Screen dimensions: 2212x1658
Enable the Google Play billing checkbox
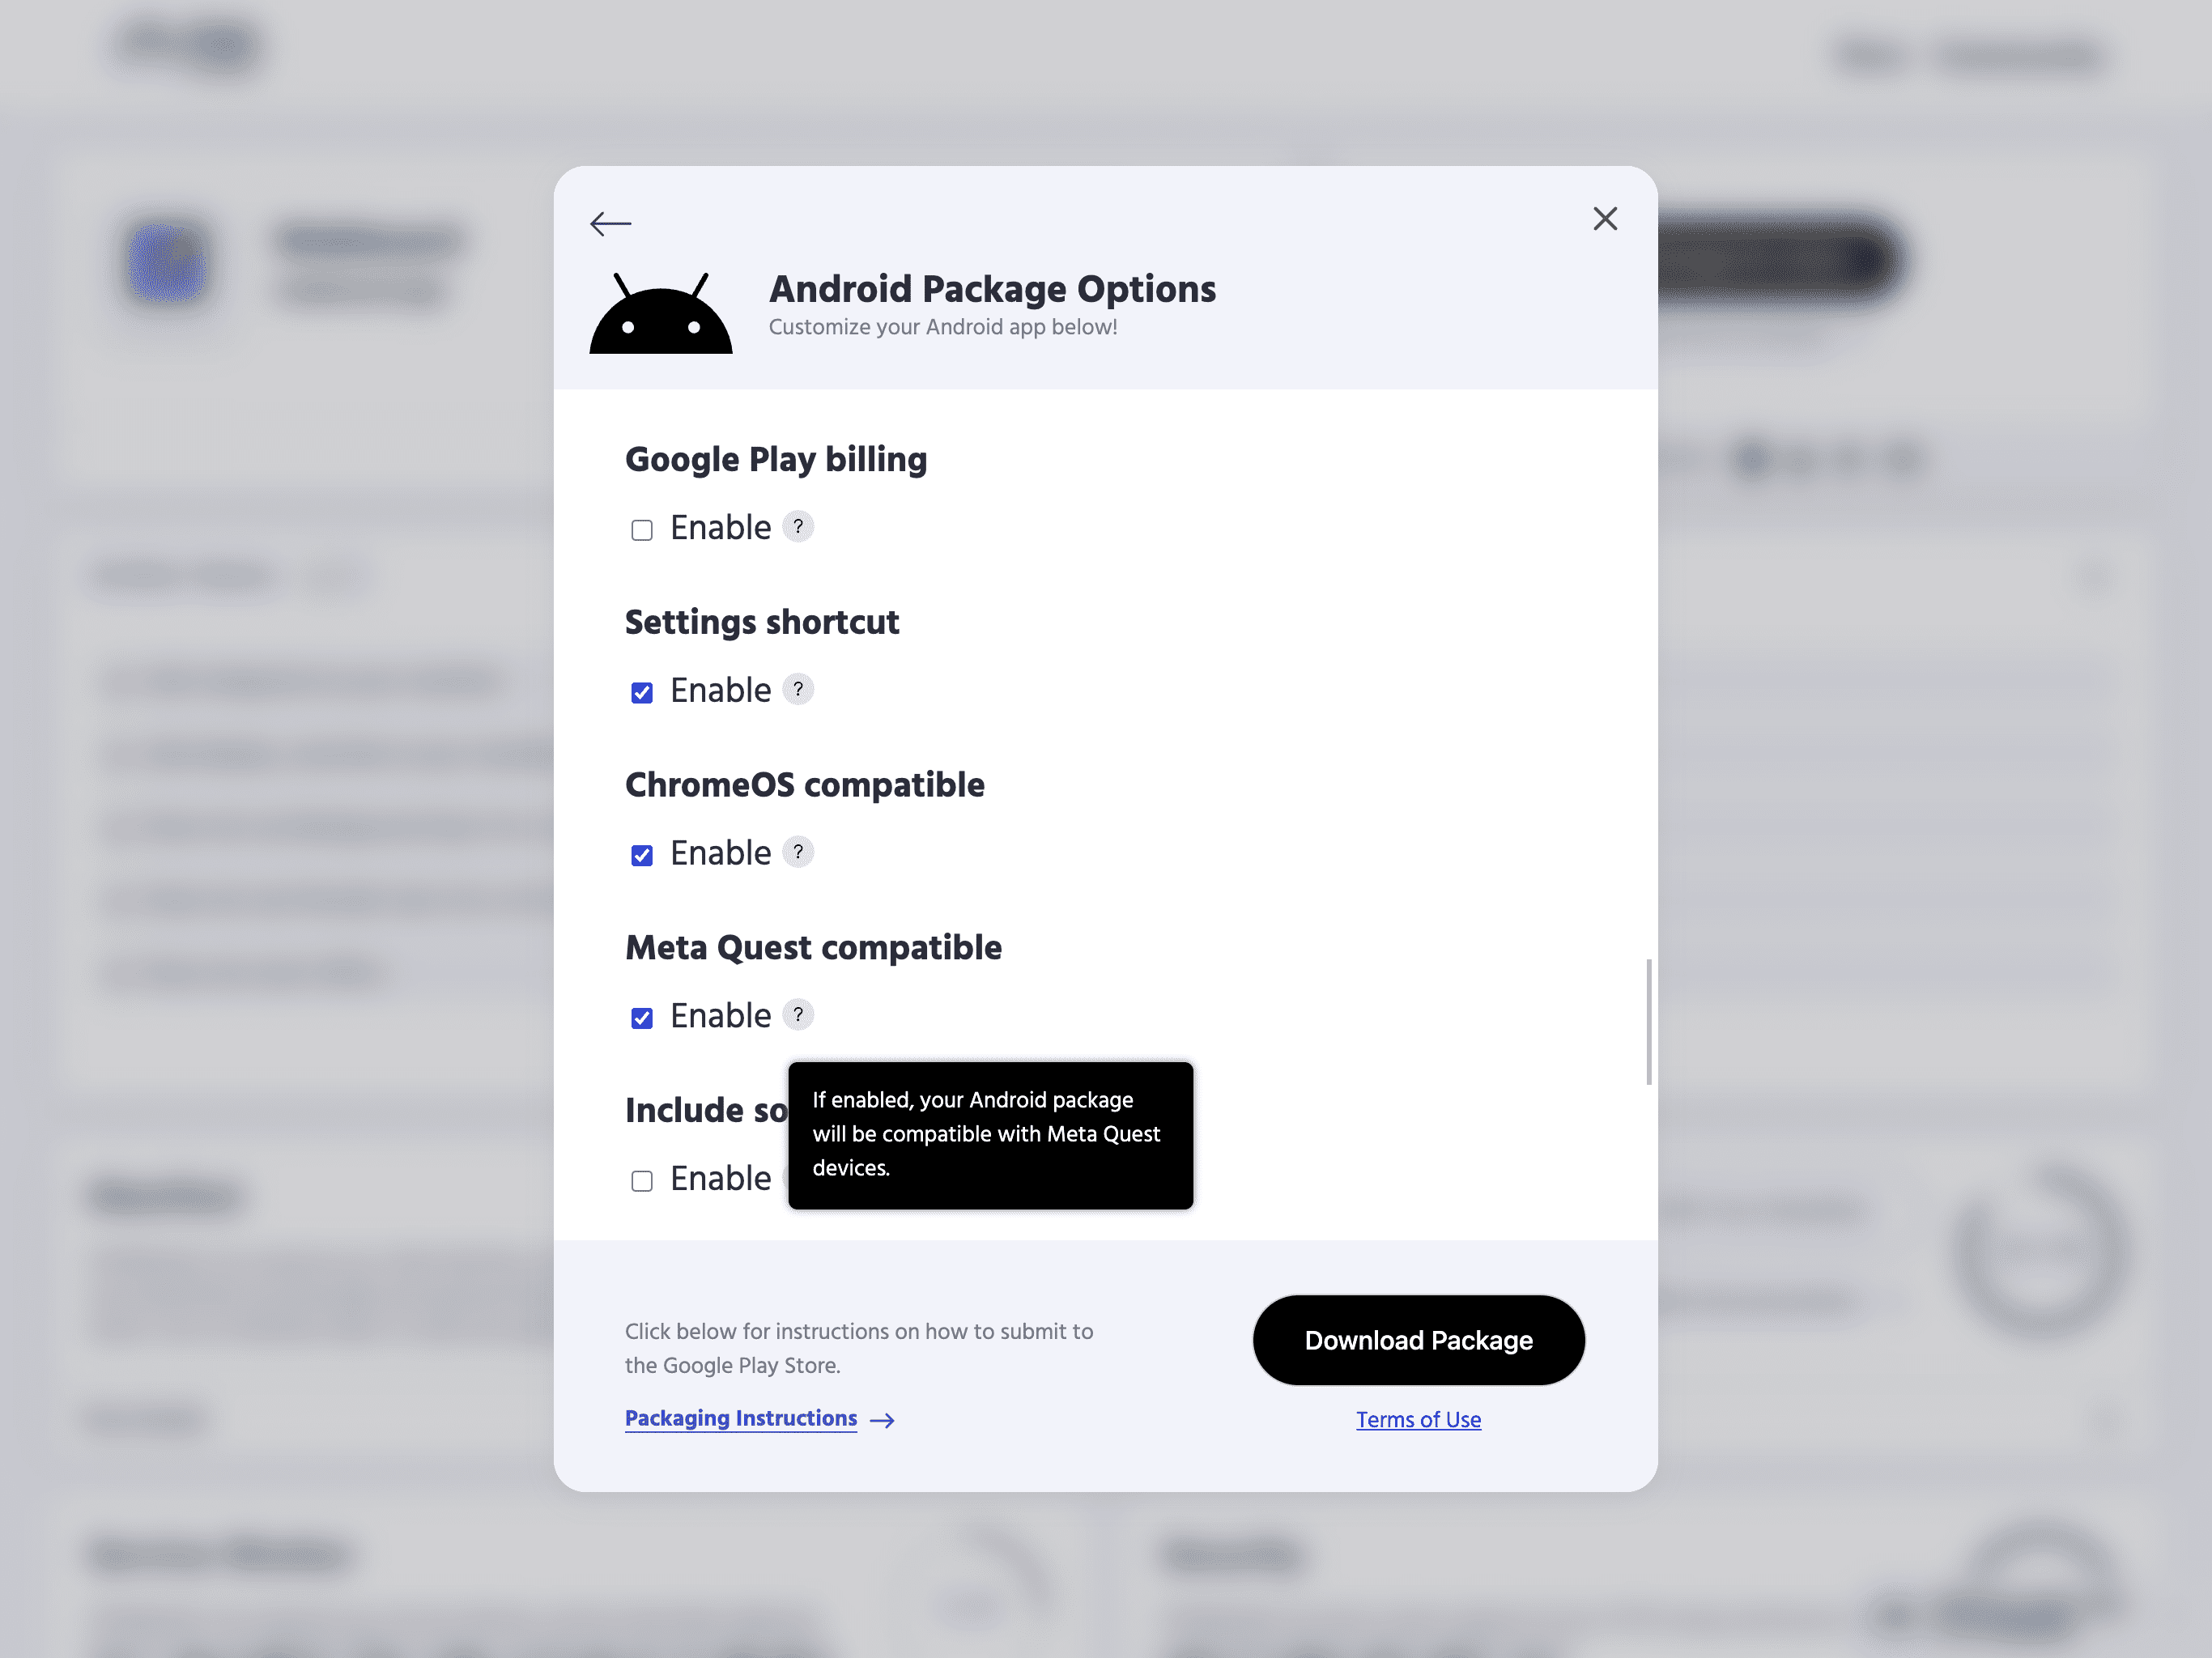click(643, 529)
